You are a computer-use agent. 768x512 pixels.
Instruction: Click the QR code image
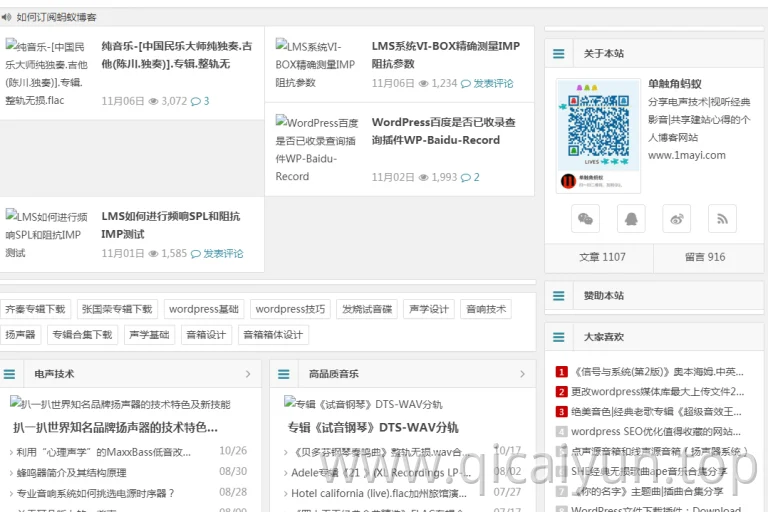click(x=598, y=135)
